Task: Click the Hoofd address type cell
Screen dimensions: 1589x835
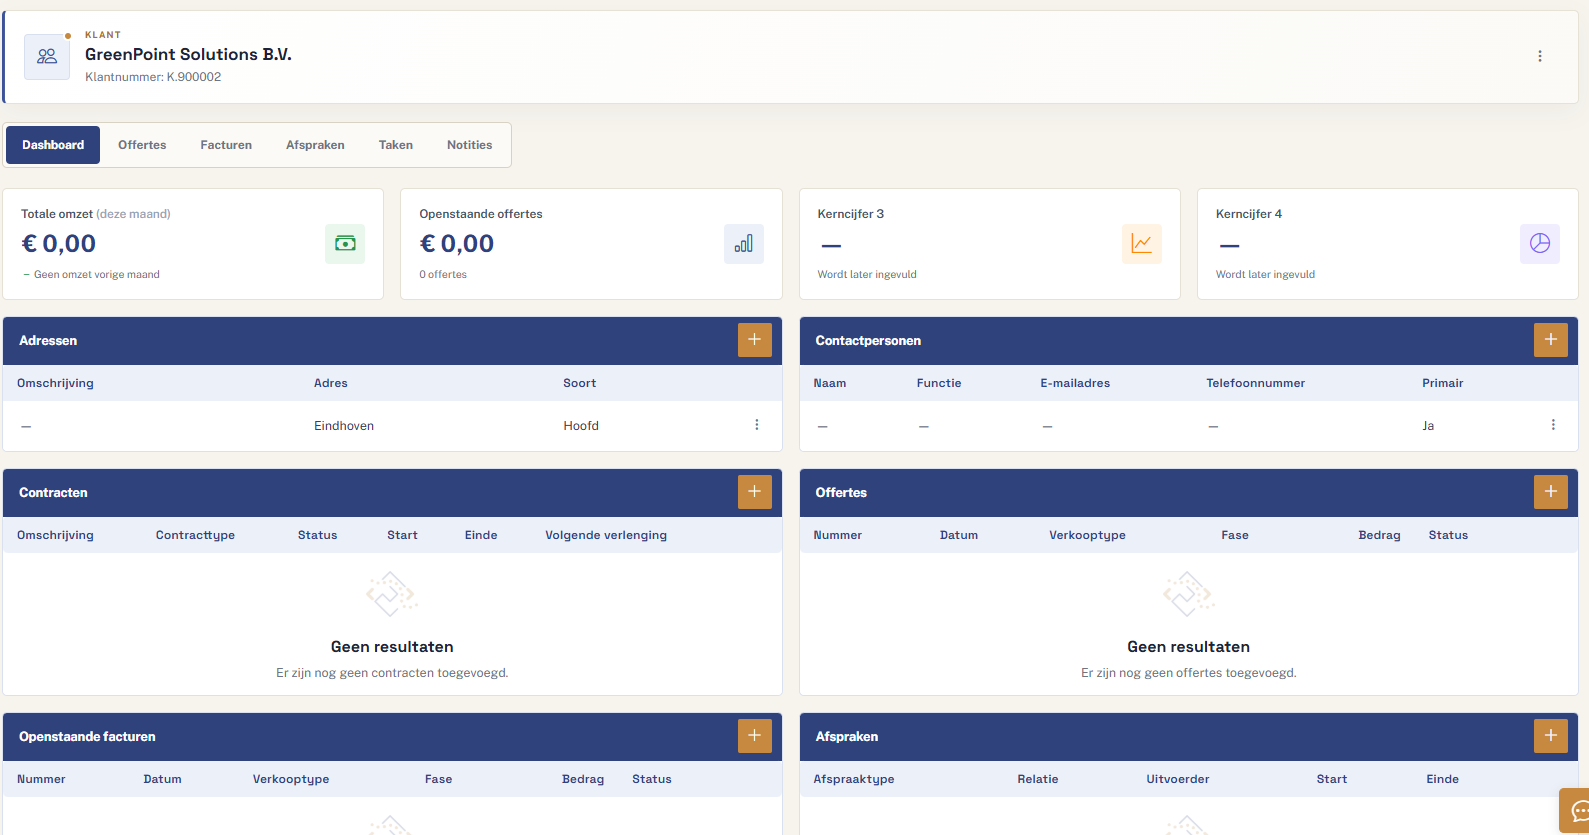Action: pyautogui.click(x=581, y=426)
